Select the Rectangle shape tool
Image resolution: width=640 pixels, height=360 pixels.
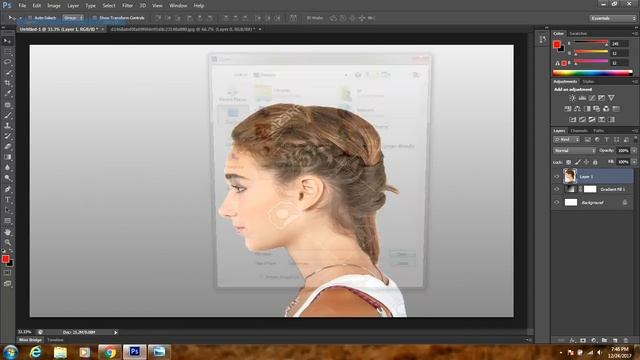[x=7, y=221]
